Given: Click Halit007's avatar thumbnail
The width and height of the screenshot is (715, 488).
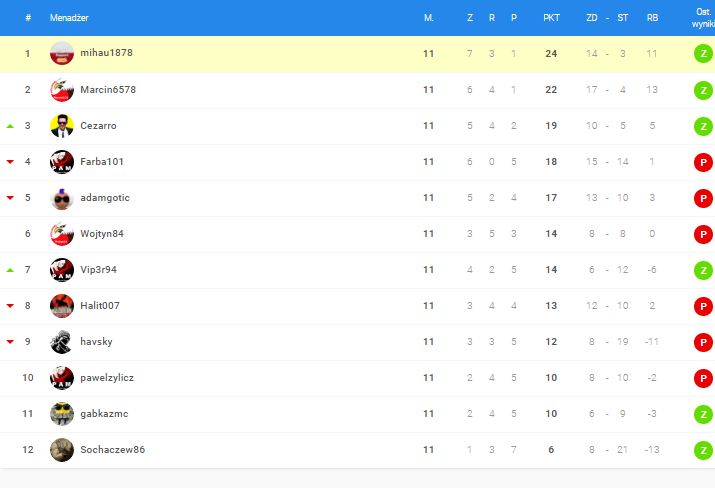Looking at the screenshot, I should (62, 306).
